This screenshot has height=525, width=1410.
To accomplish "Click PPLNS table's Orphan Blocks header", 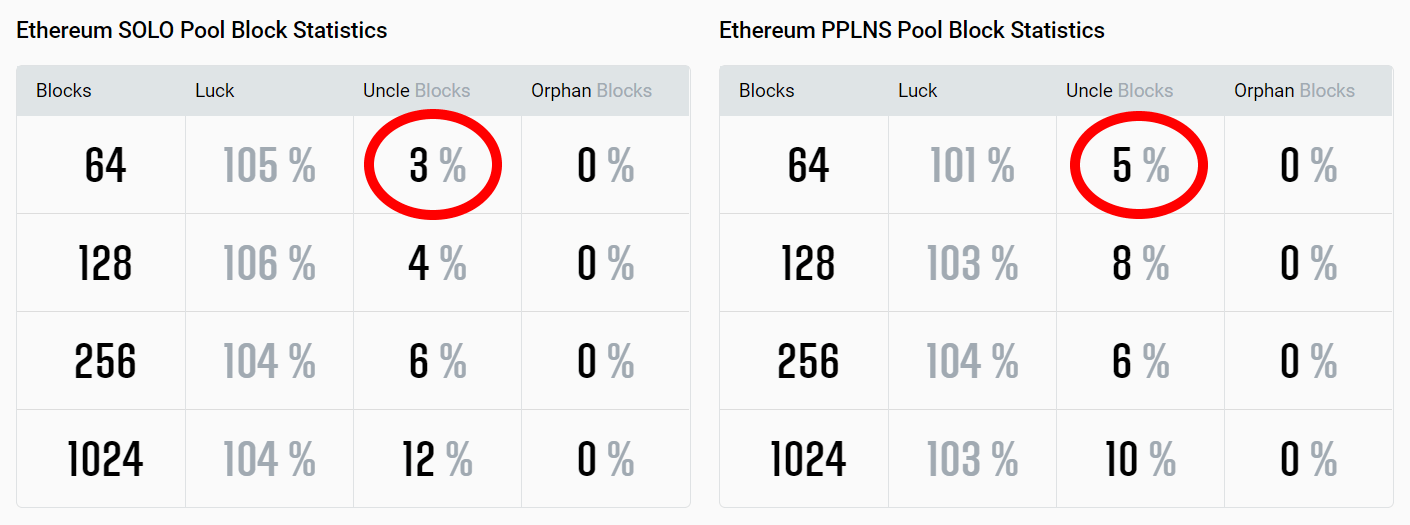I will coord(1294,91).
